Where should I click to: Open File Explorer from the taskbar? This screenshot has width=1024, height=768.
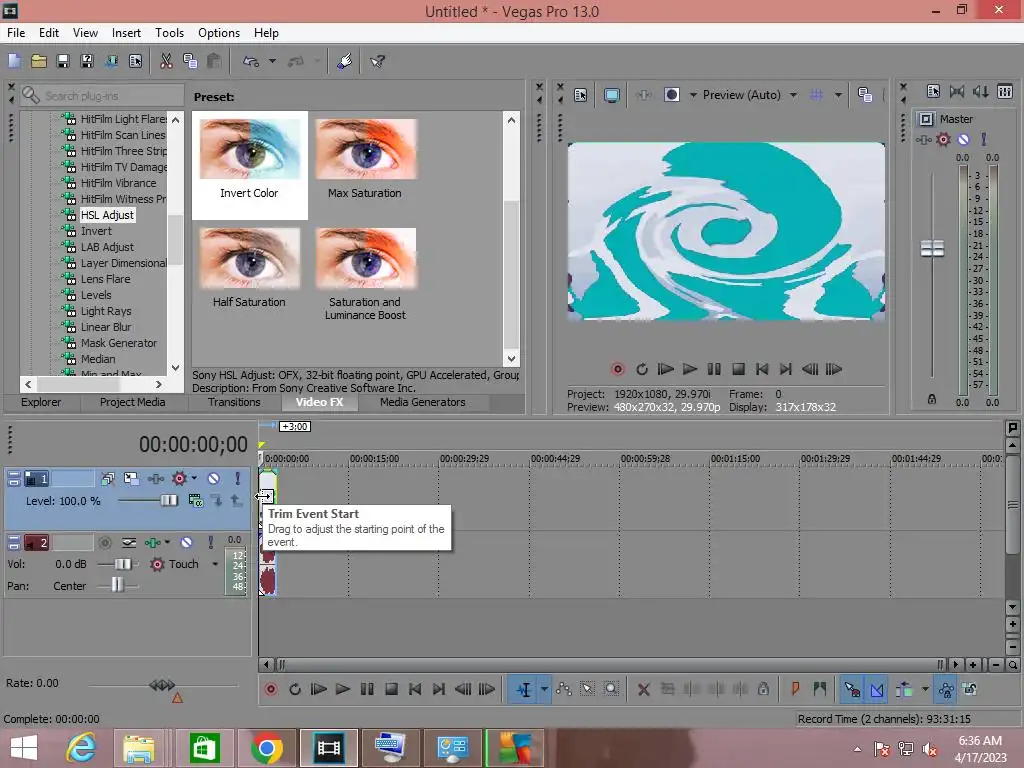pos(139,748)
